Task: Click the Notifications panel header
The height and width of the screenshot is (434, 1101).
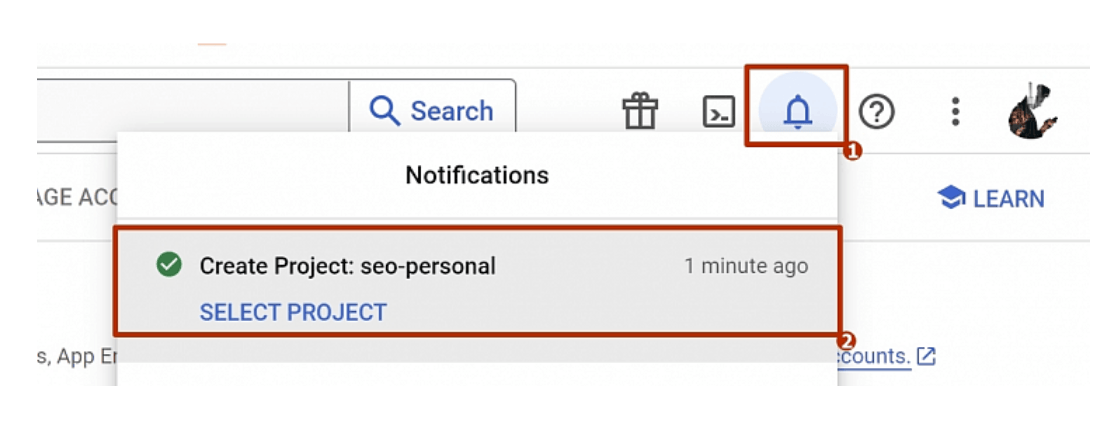Action: (477, 175)
